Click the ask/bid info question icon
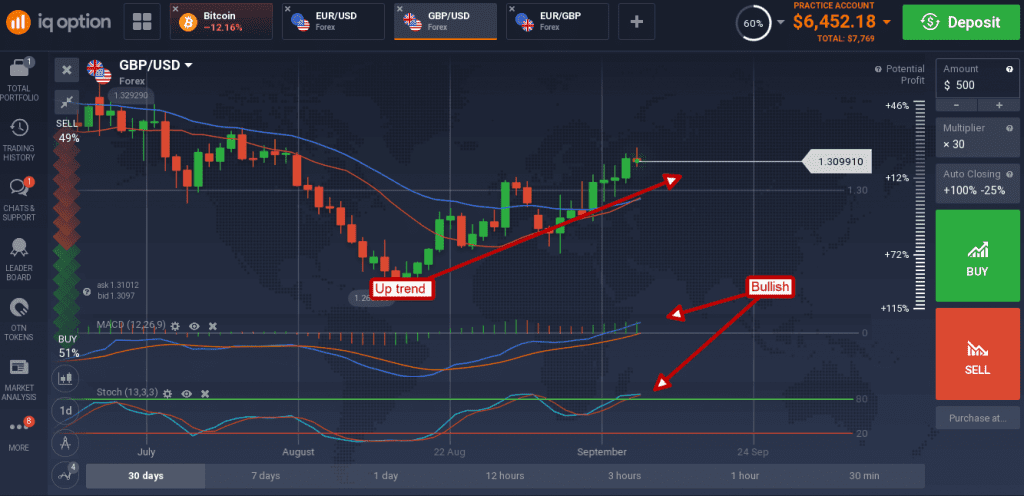Image resolution: width=1024 pixels, height=496 pixels. (87, 292)
